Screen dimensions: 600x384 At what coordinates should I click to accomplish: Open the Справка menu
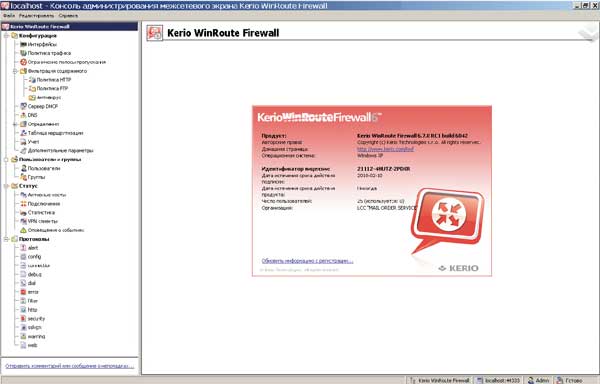coord(68,16)
